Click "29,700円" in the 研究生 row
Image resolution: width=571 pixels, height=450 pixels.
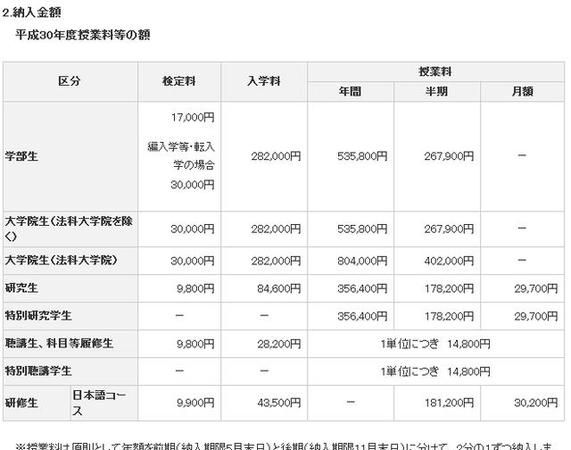click(x=536, y=289)
